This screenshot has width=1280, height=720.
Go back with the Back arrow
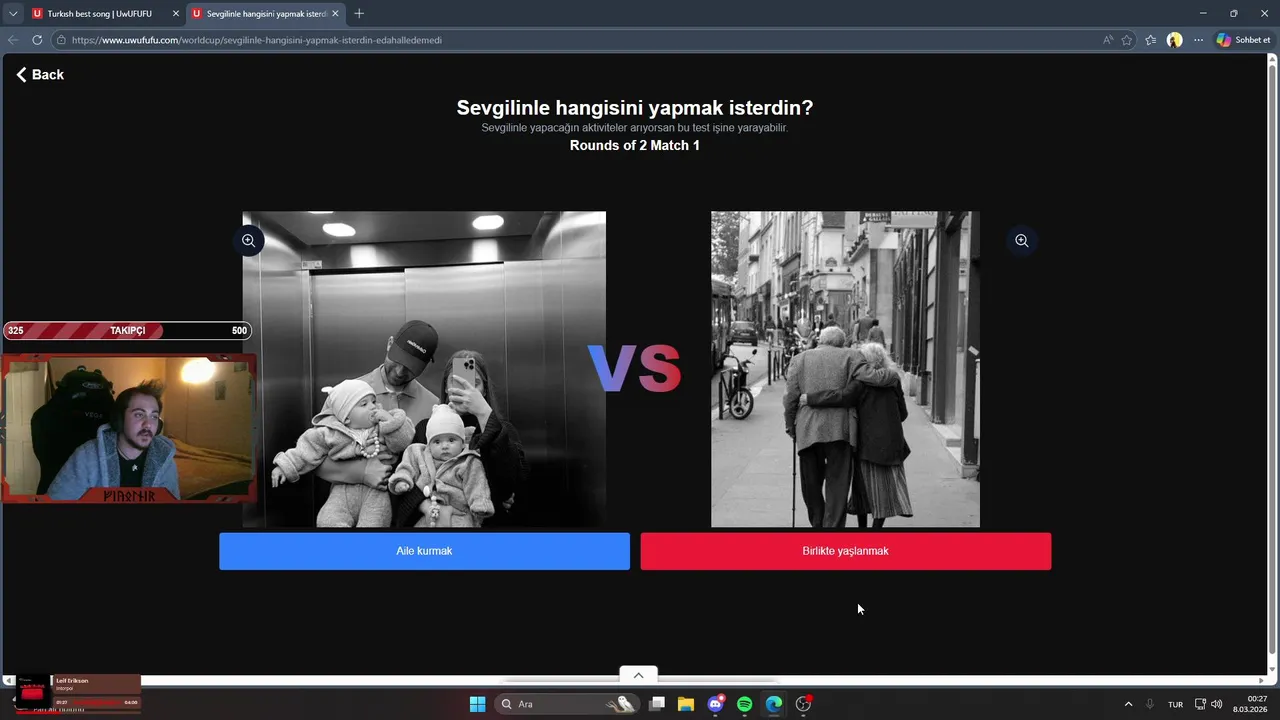[40, 75]
